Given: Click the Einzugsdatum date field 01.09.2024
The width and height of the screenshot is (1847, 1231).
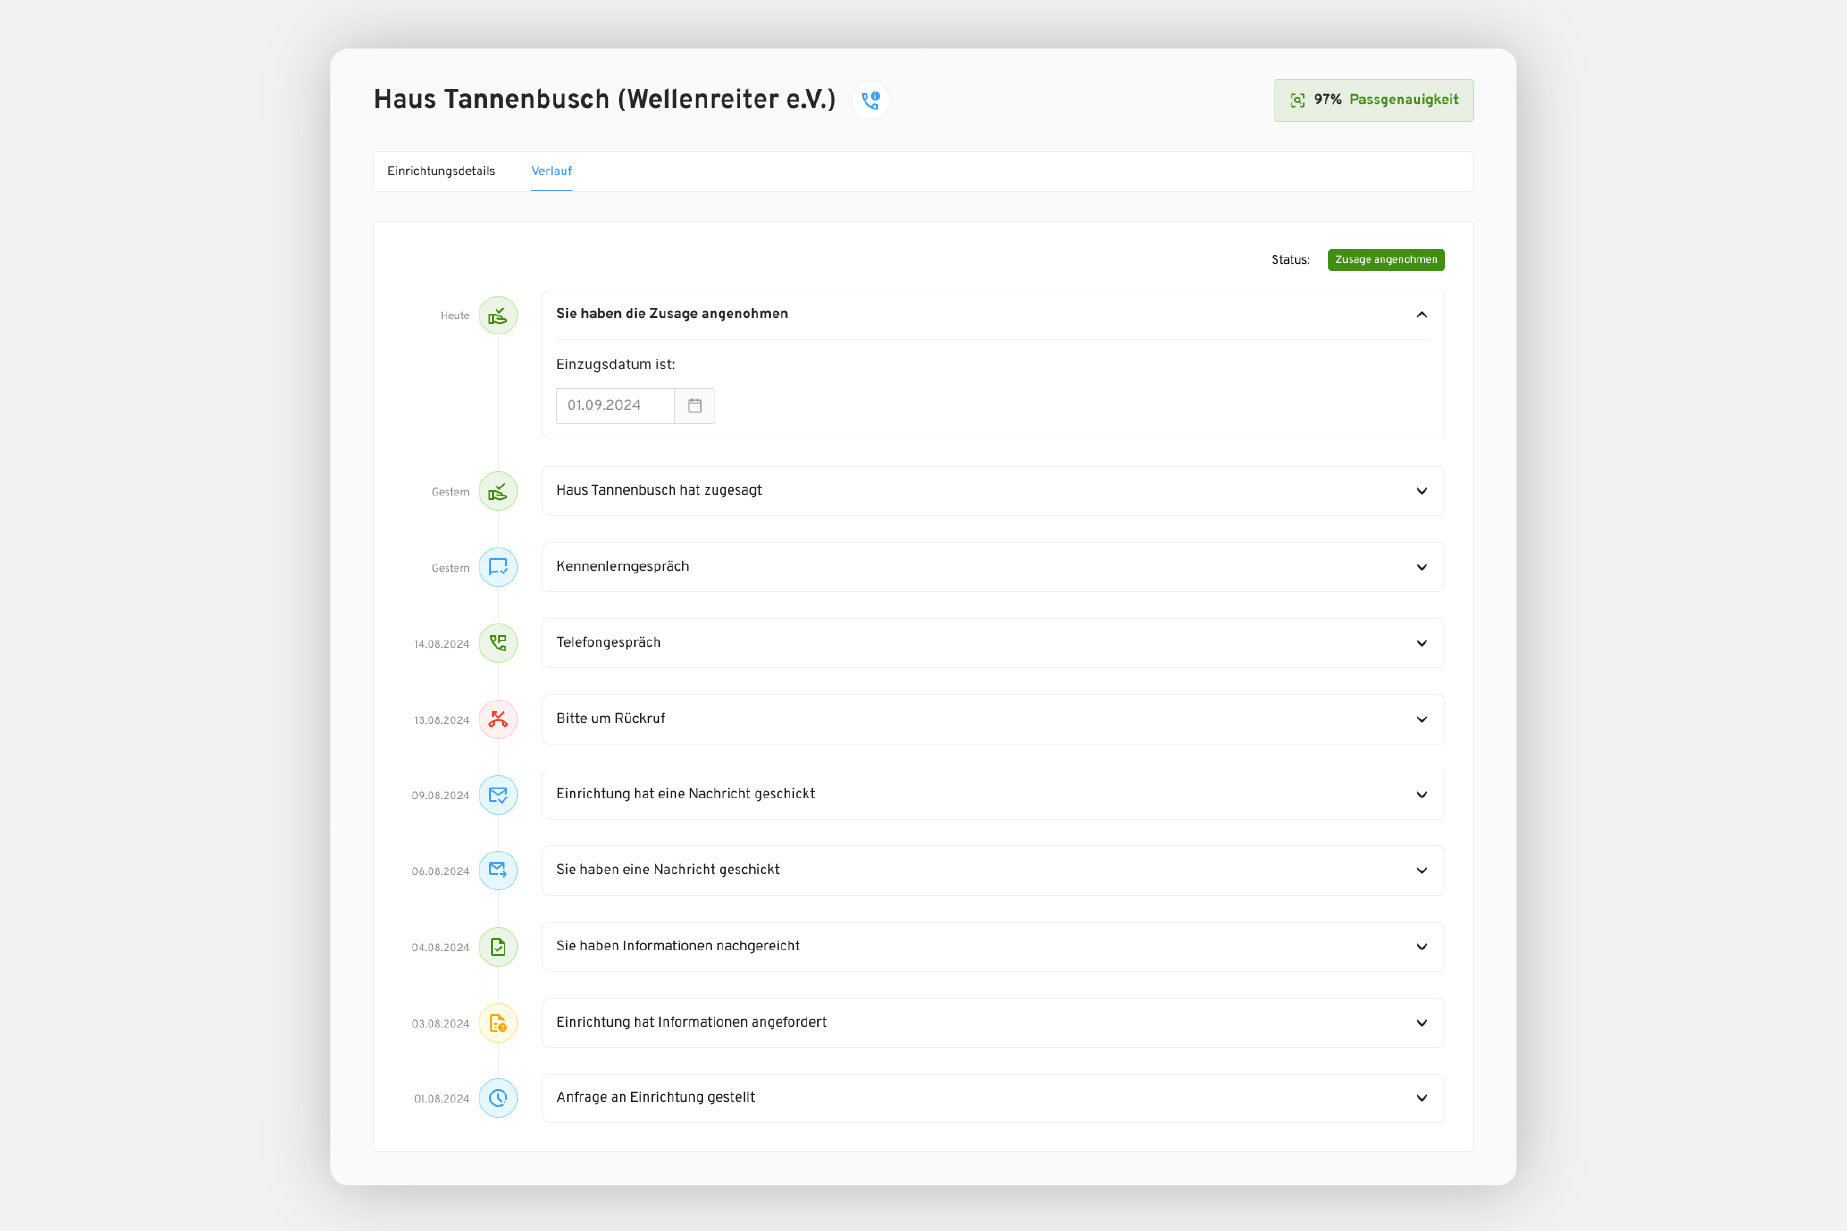Looking at the screenshot, I should (615, 406).
